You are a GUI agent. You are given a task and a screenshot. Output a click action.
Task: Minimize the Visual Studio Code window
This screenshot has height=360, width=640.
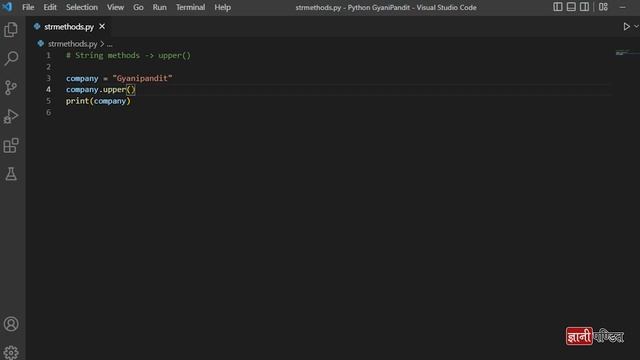point(622,7)
